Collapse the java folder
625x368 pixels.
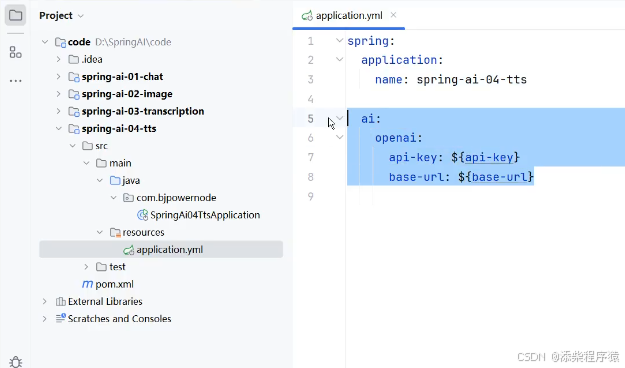pyautogui.click(x=100, y=181)
